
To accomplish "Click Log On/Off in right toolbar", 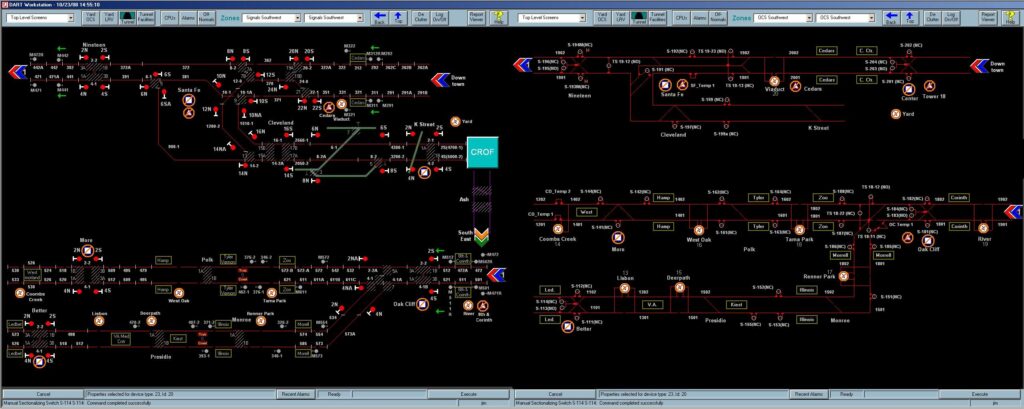I will (951, 18).
